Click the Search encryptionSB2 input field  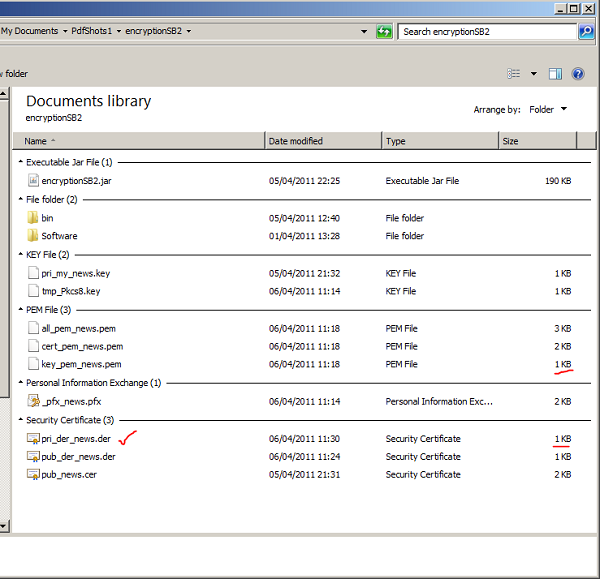pyautogui.click(x=487, y=32)
